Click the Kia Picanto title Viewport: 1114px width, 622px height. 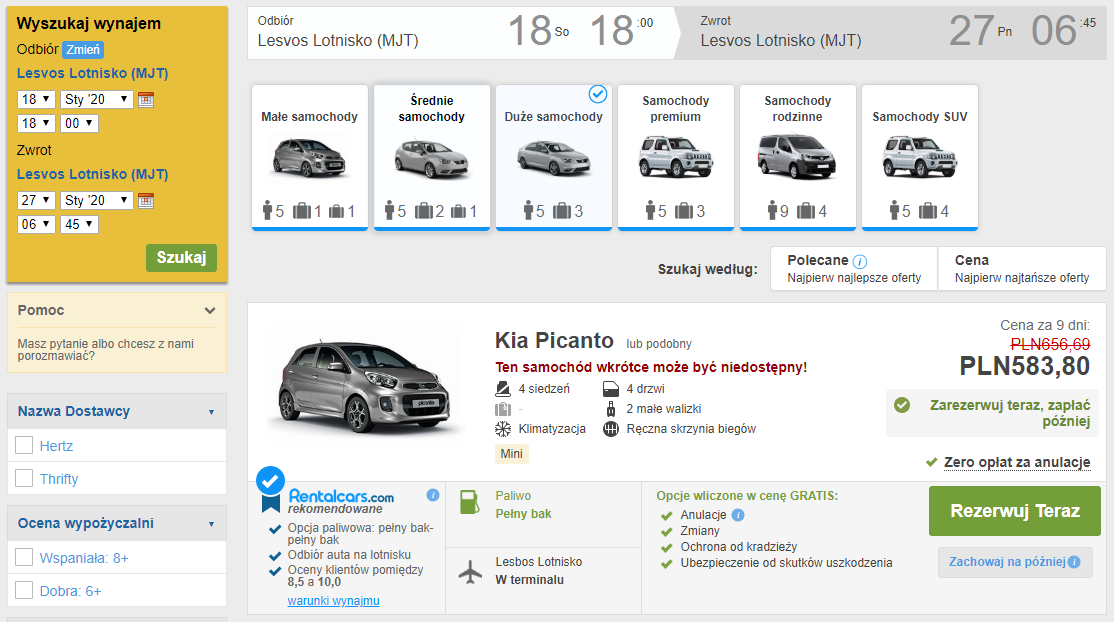pos(554,341)
